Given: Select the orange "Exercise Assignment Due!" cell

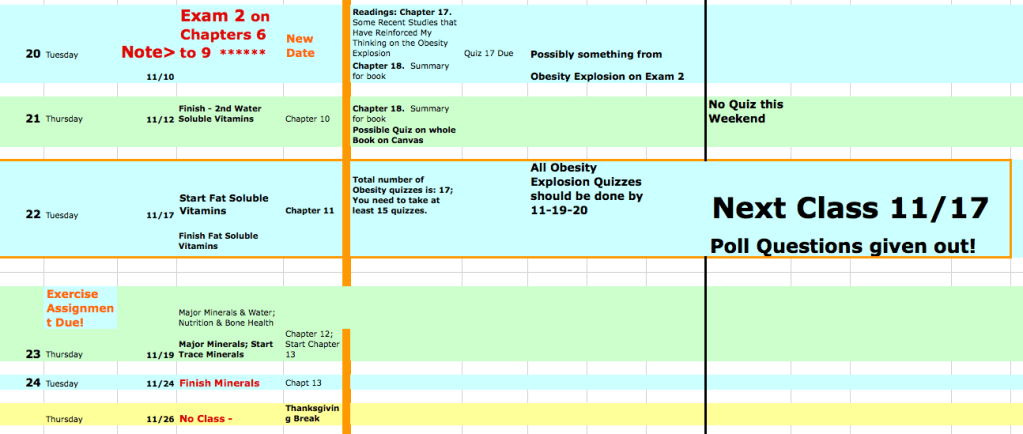Looking at the screenshot, I should [81, 315].
